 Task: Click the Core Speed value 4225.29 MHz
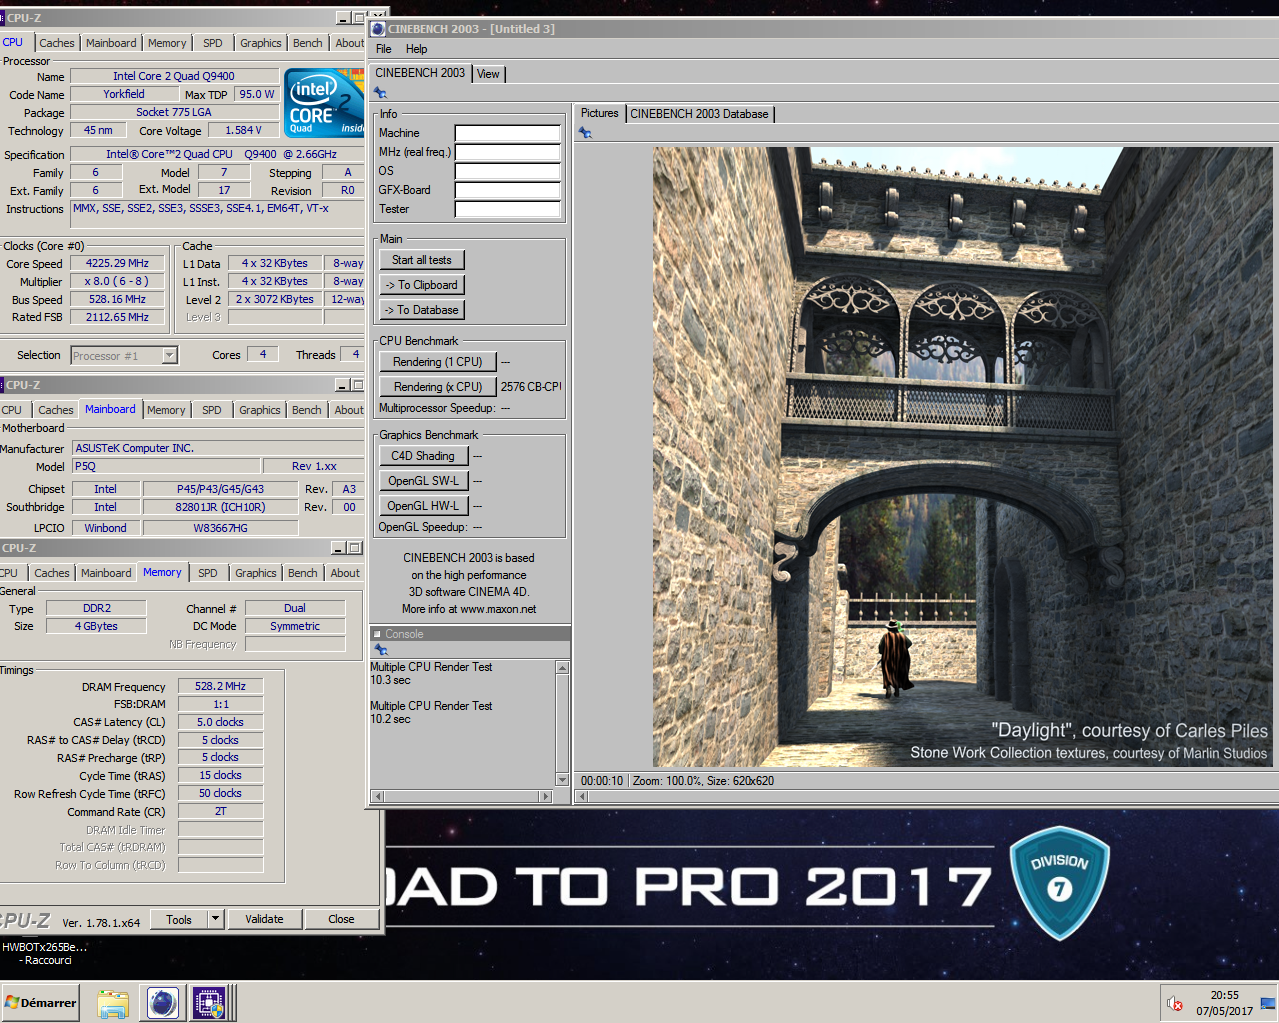tap(117, 264)
